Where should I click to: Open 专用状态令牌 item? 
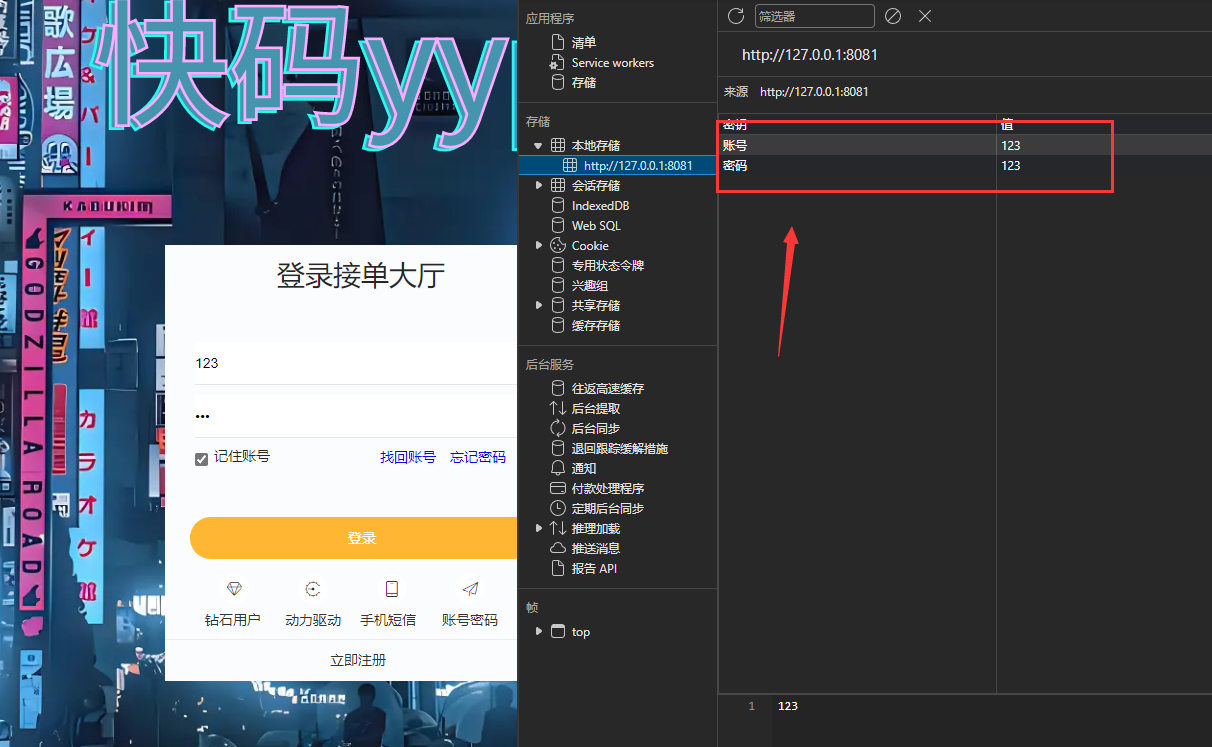pyautogui.click(x=608, y=266)
